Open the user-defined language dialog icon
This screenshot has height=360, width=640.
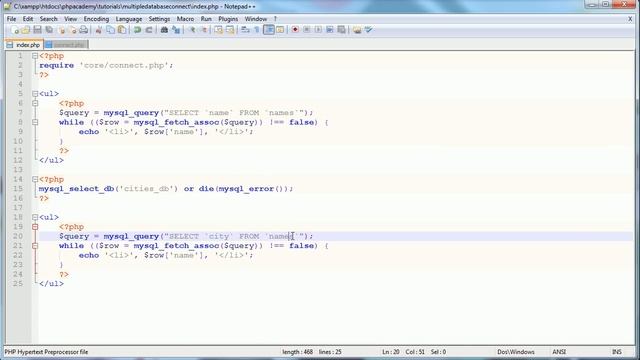[280, 30]
